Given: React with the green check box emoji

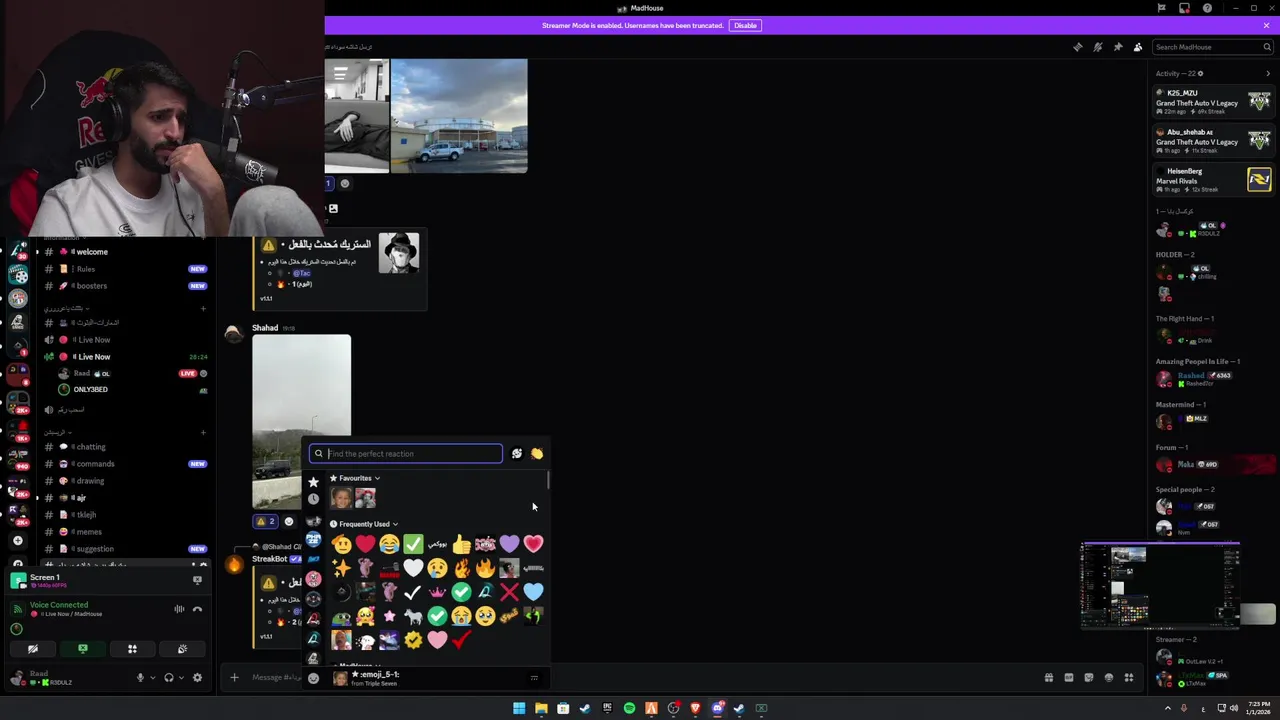Looking at the screenshot, I should [x=413, y=544].
